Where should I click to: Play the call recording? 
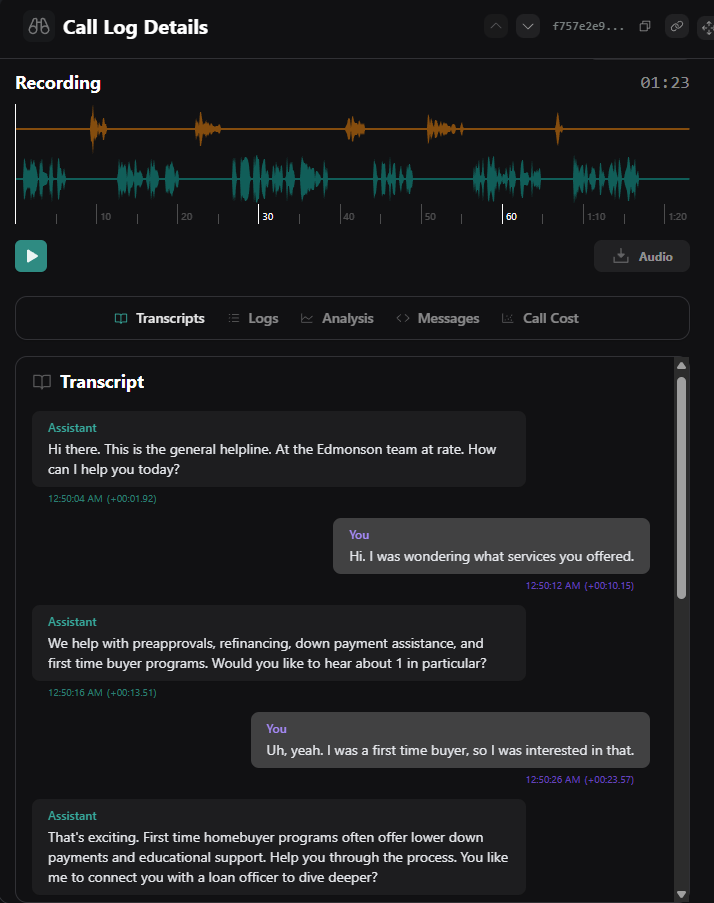pos(31,256)
